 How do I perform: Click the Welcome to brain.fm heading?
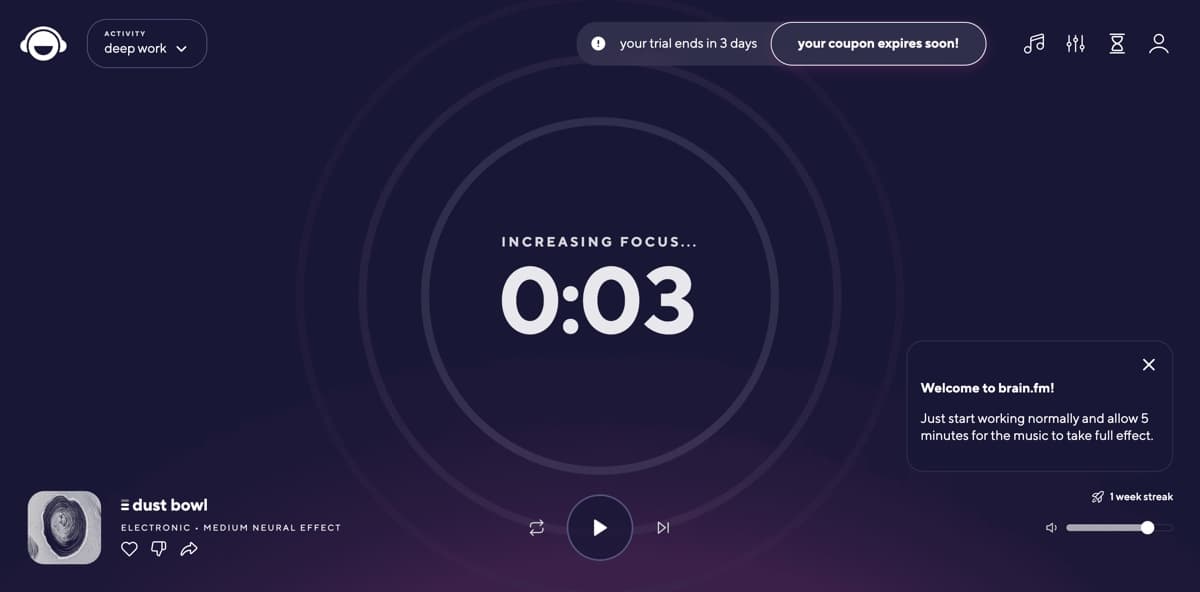(987, 388)
